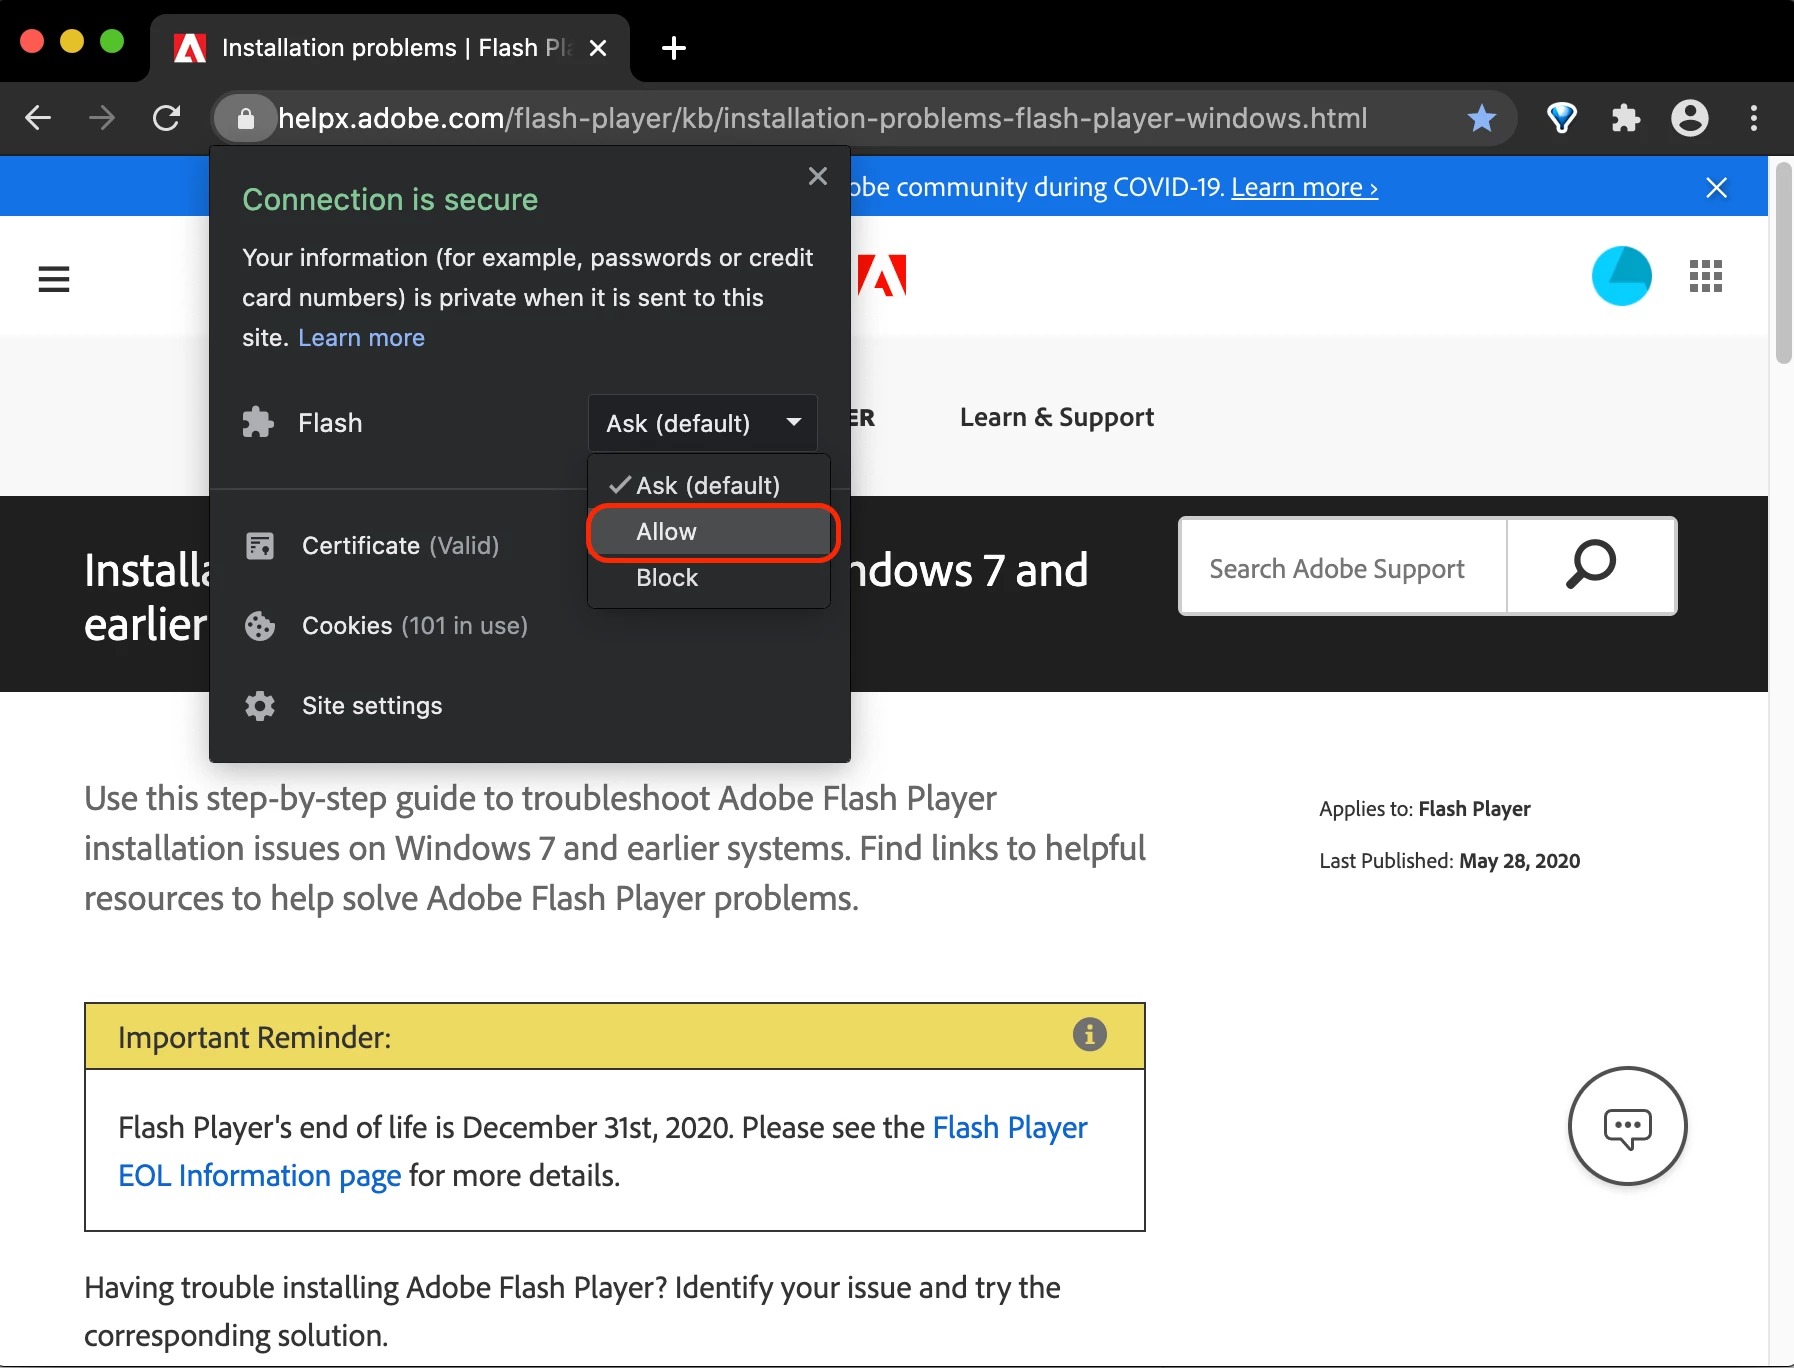
Task: Close the site info popup
Action: pos(818,176)
